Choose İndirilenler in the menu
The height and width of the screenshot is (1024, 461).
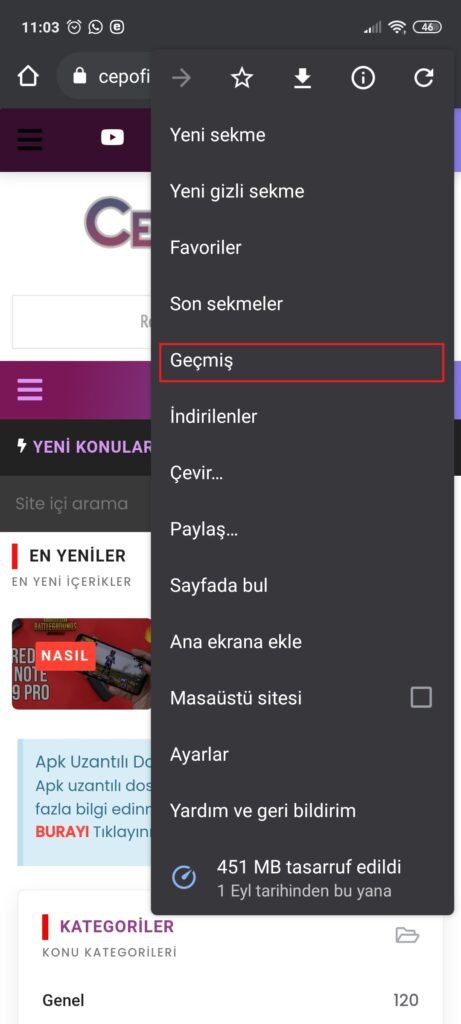click(x=302, y=417)
